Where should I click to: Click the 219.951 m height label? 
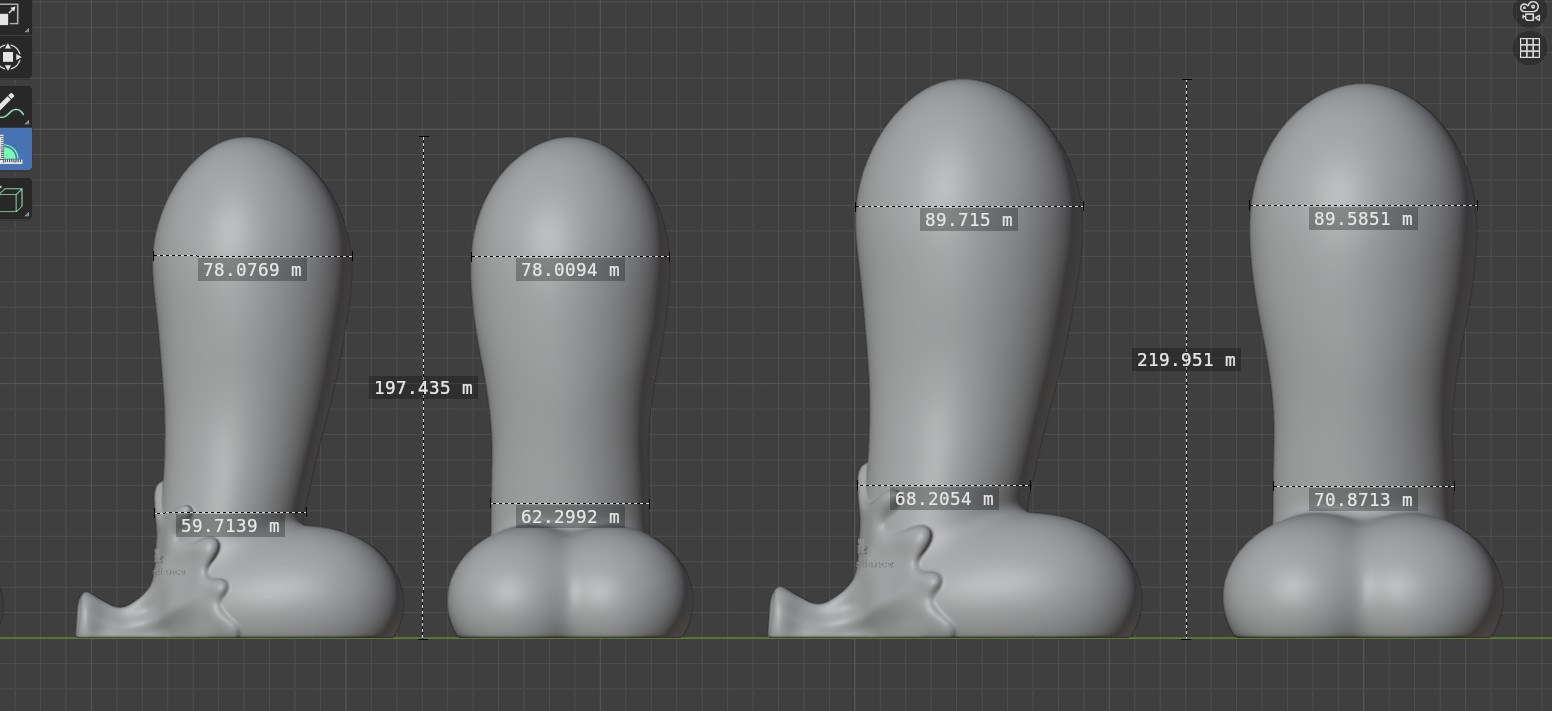[1186, 360]
